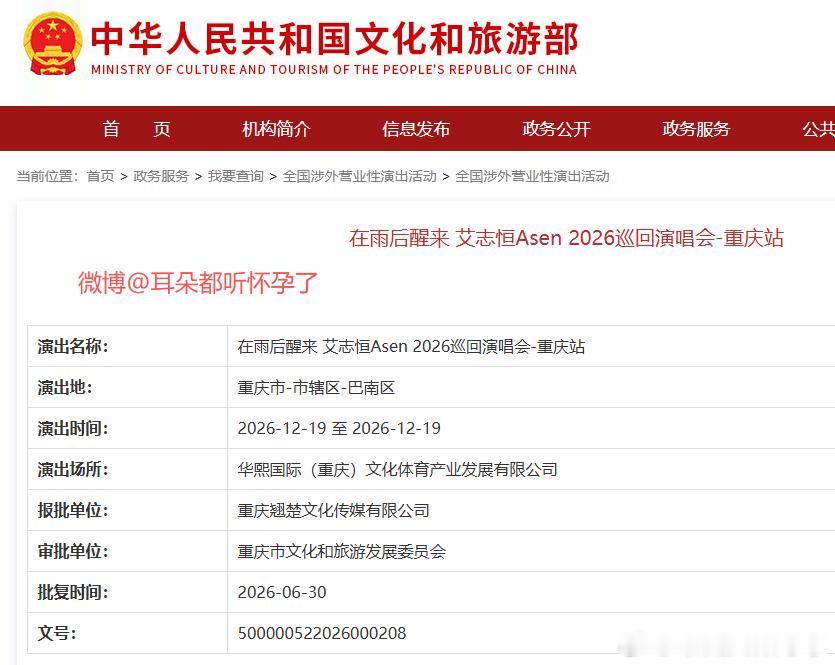Click the value 重庆翘楚文化传媒有限公司
The width and height of the screenshot is (835, 665).
coord(333,511)
